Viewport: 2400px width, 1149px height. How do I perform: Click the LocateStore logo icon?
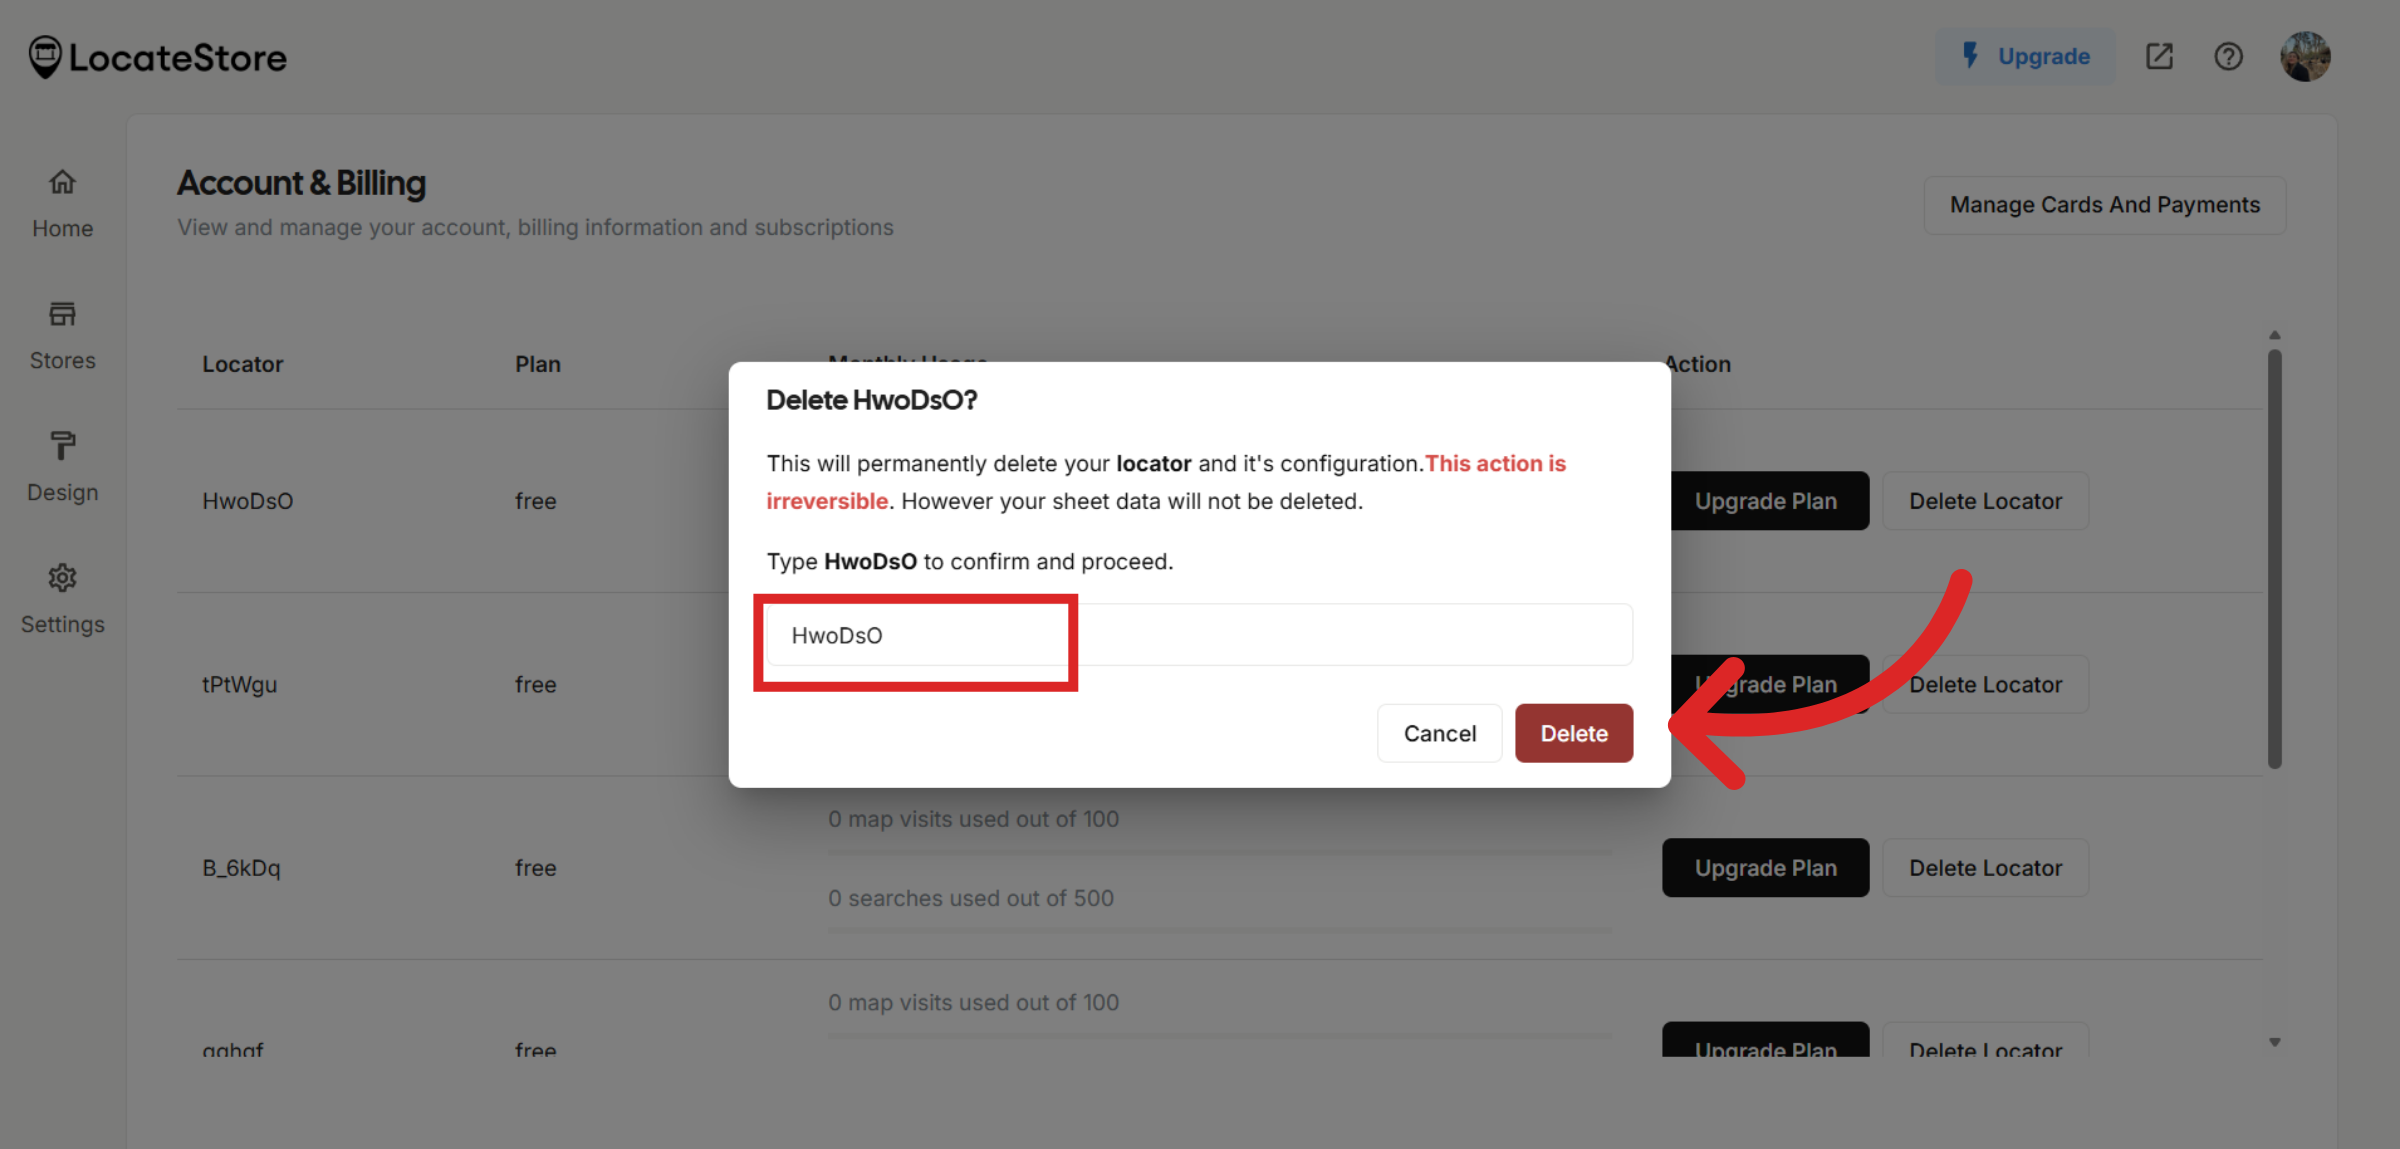click(x=44, y=56)
